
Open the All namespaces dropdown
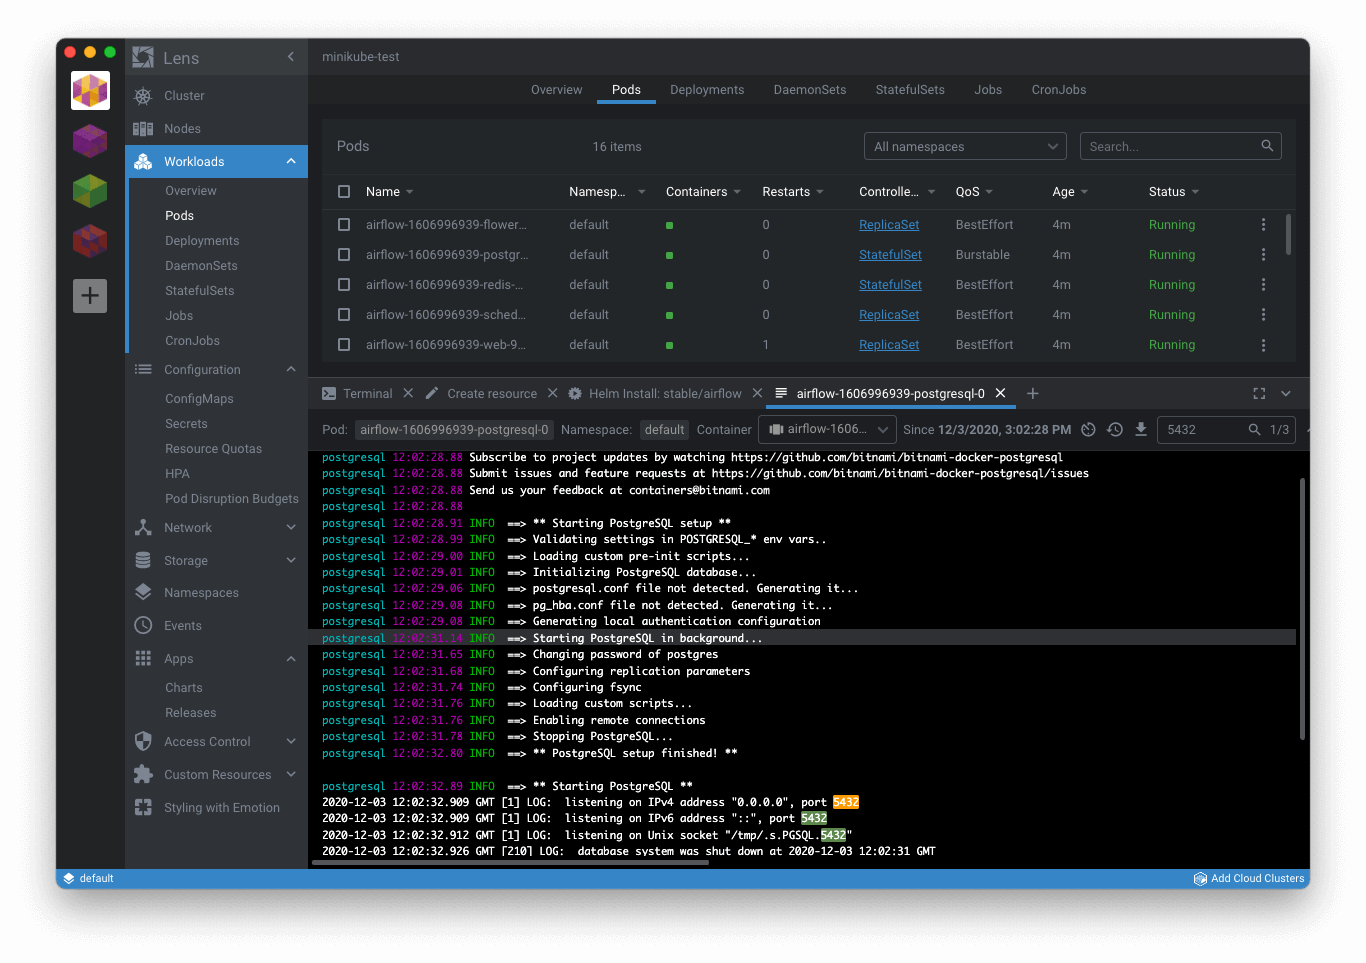pyautogui.click(x=963, y=146)
